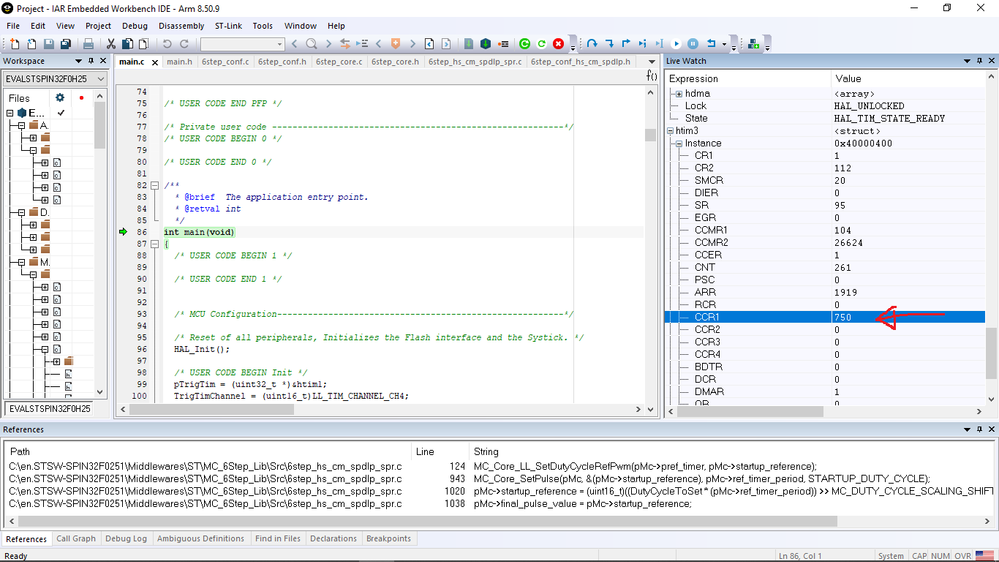Click the Make toolbar icon
The image size is (999, 562).
click(485, 43)
